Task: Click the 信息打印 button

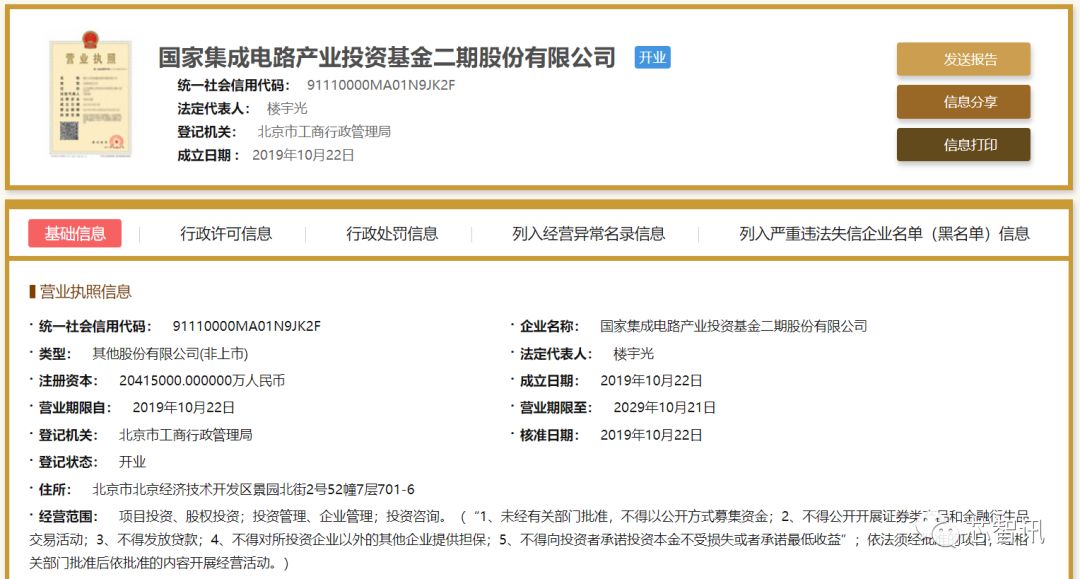Action: click(963, 145)
